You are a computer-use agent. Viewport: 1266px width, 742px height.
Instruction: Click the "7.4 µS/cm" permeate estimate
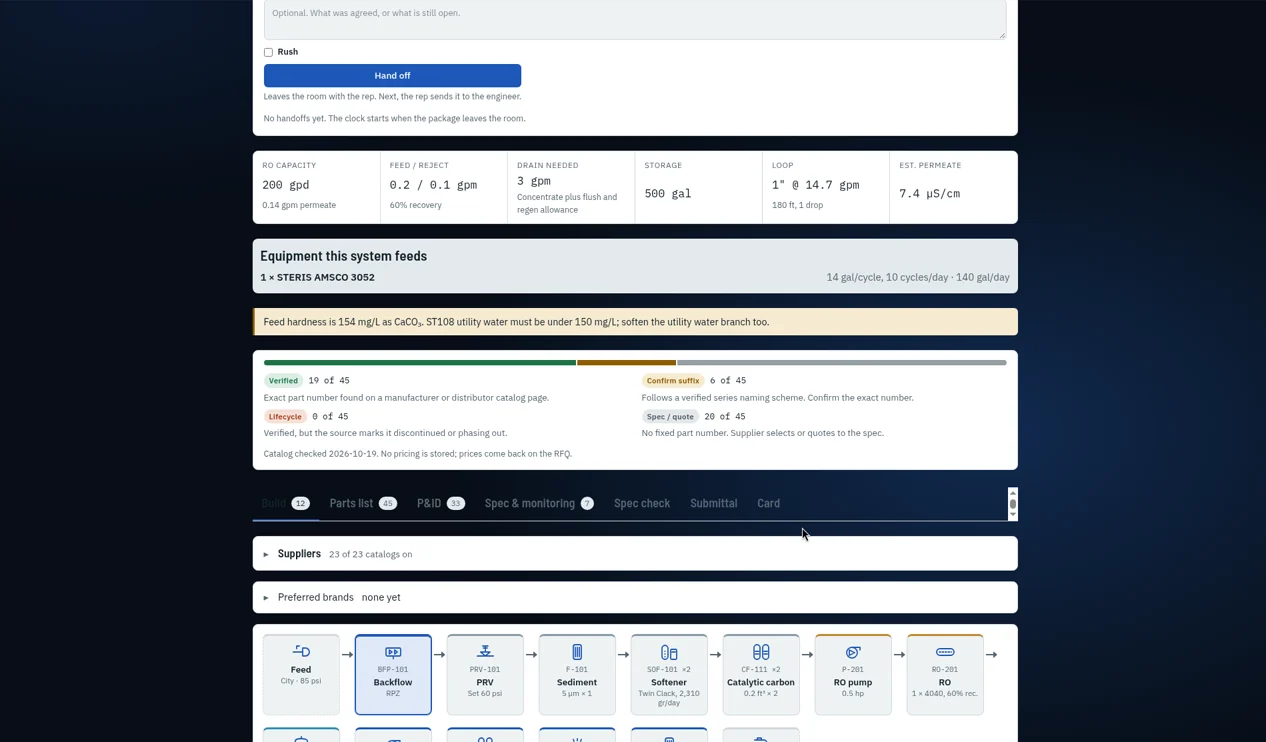point(929,194)
